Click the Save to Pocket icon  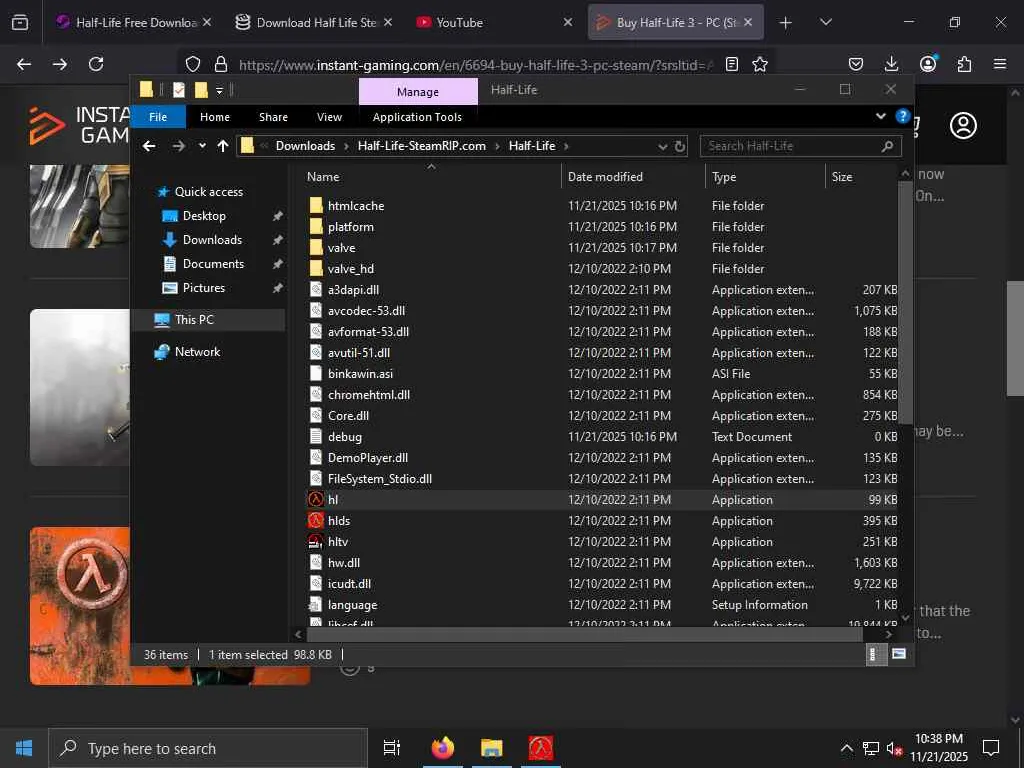pos(856,64)
